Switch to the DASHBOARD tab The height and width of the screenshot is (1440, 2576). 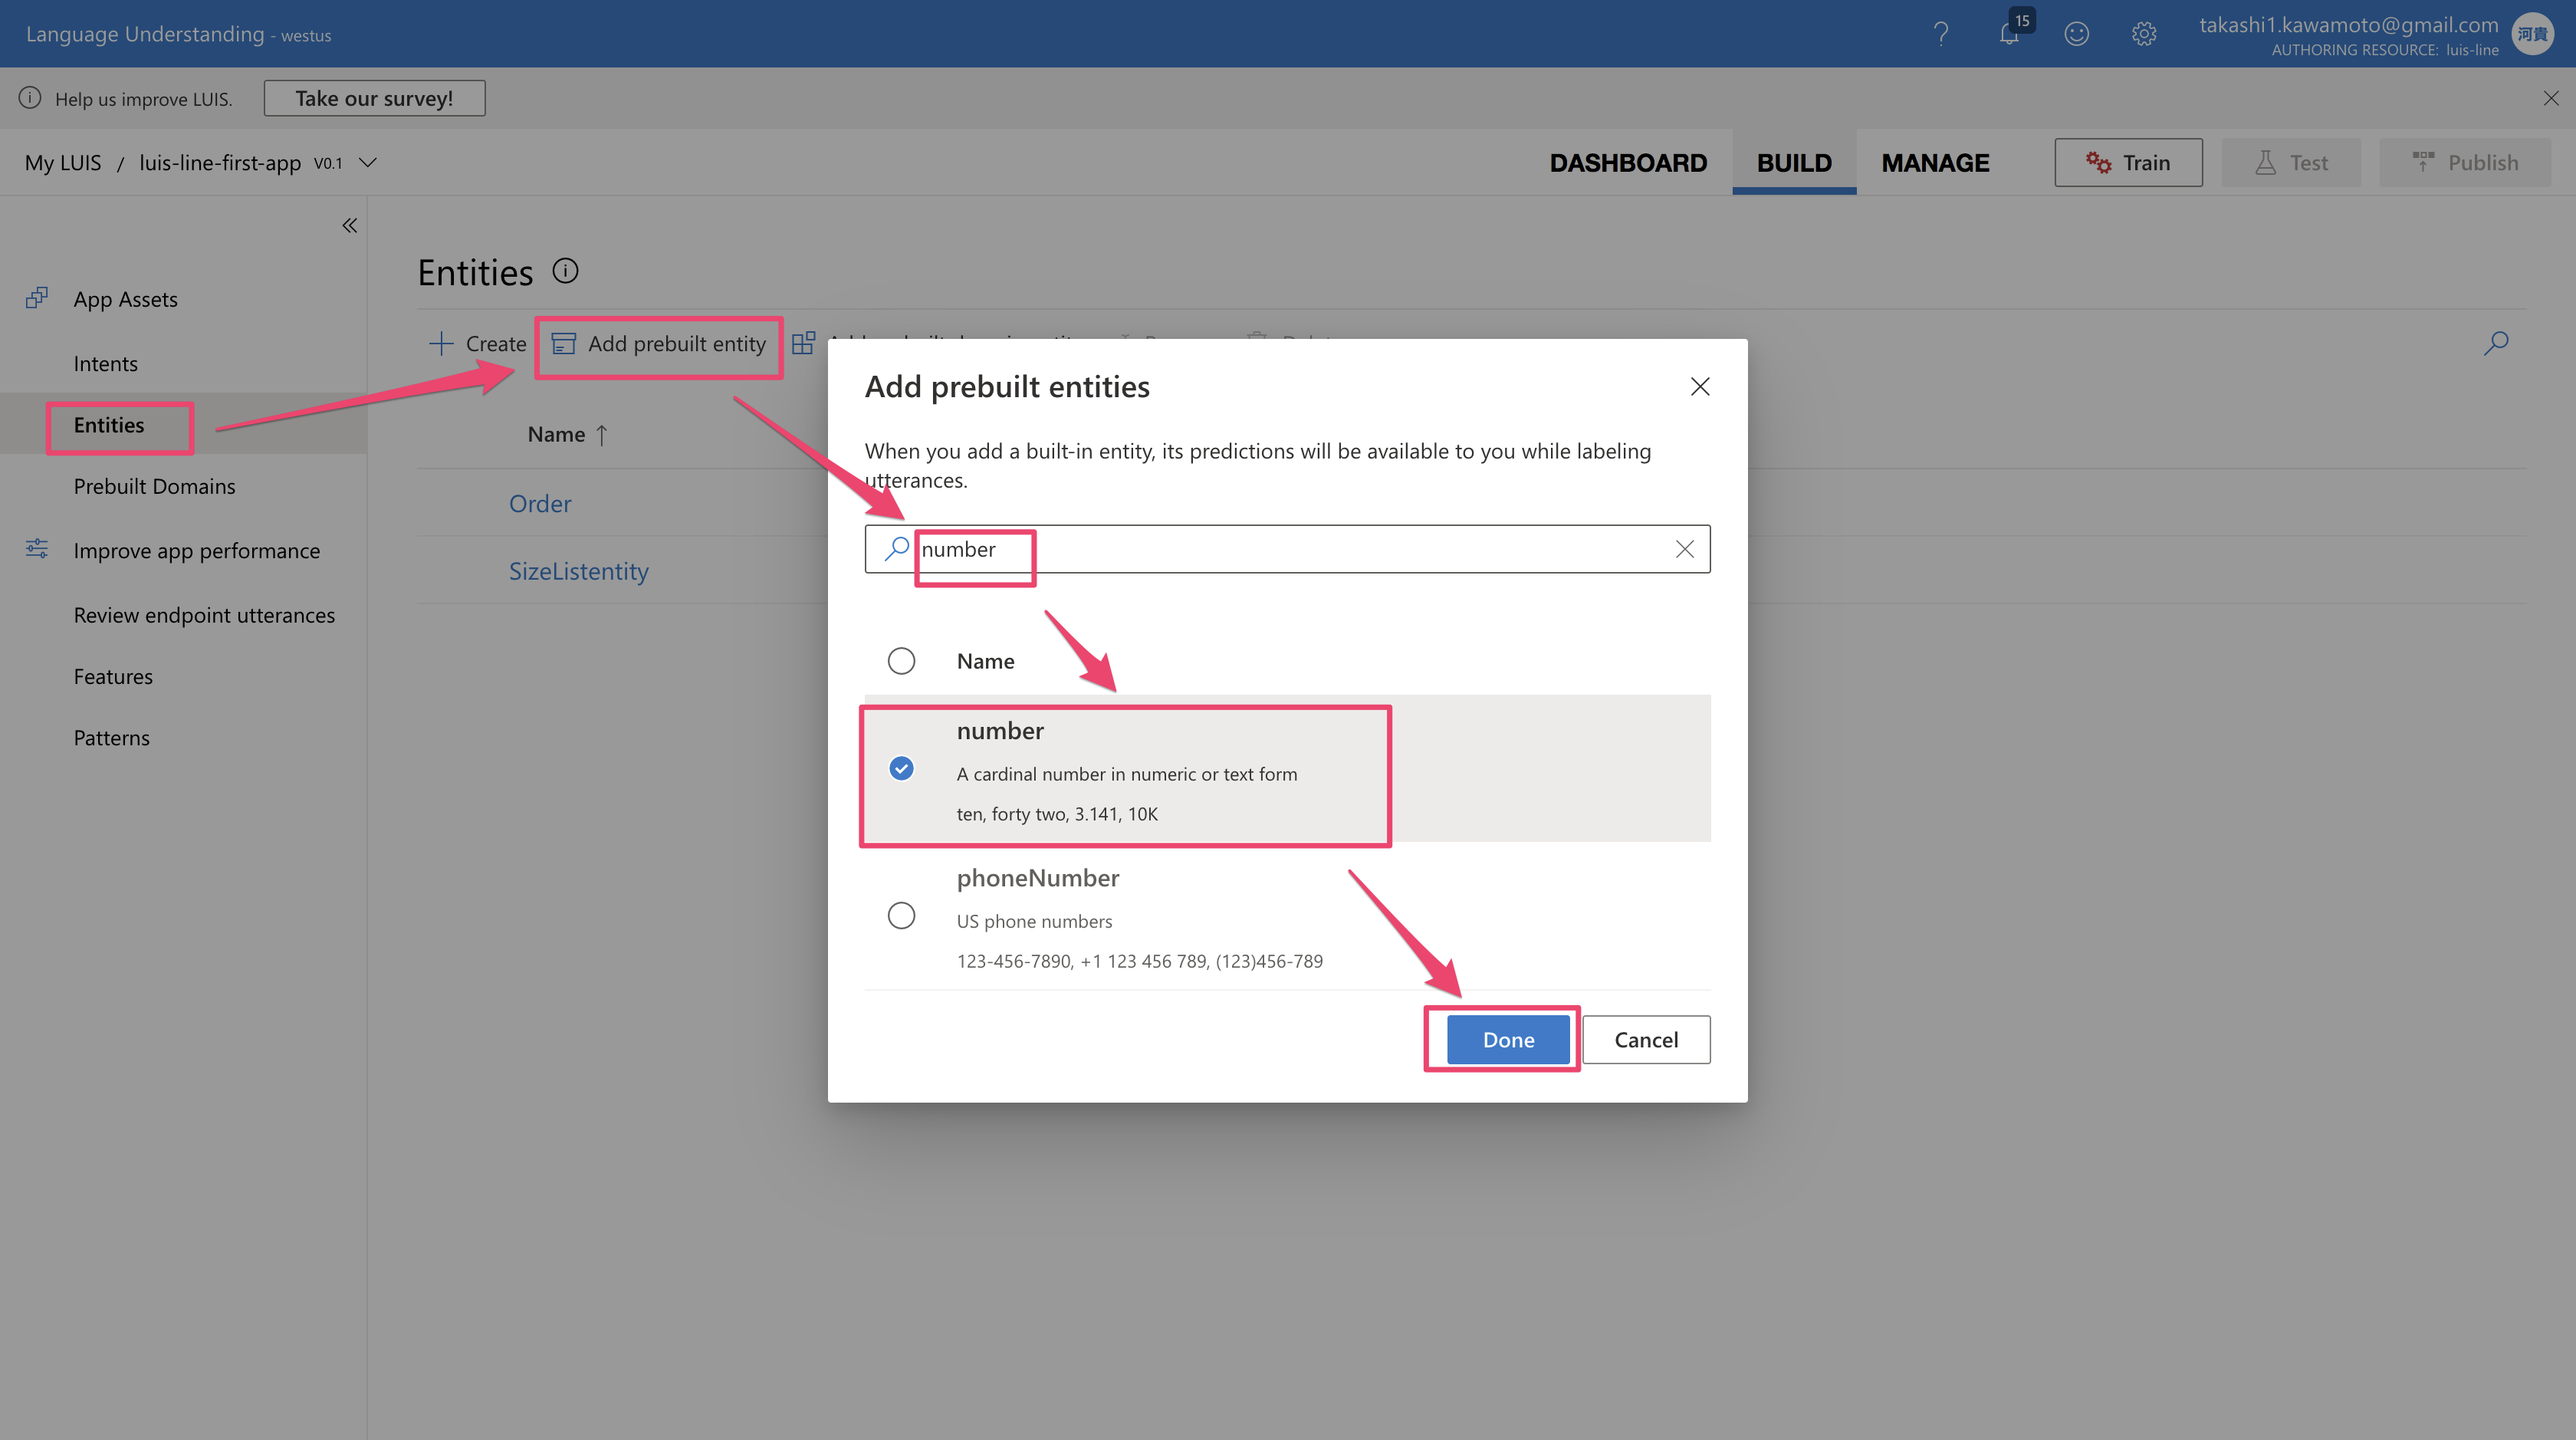coord(1627,162)
